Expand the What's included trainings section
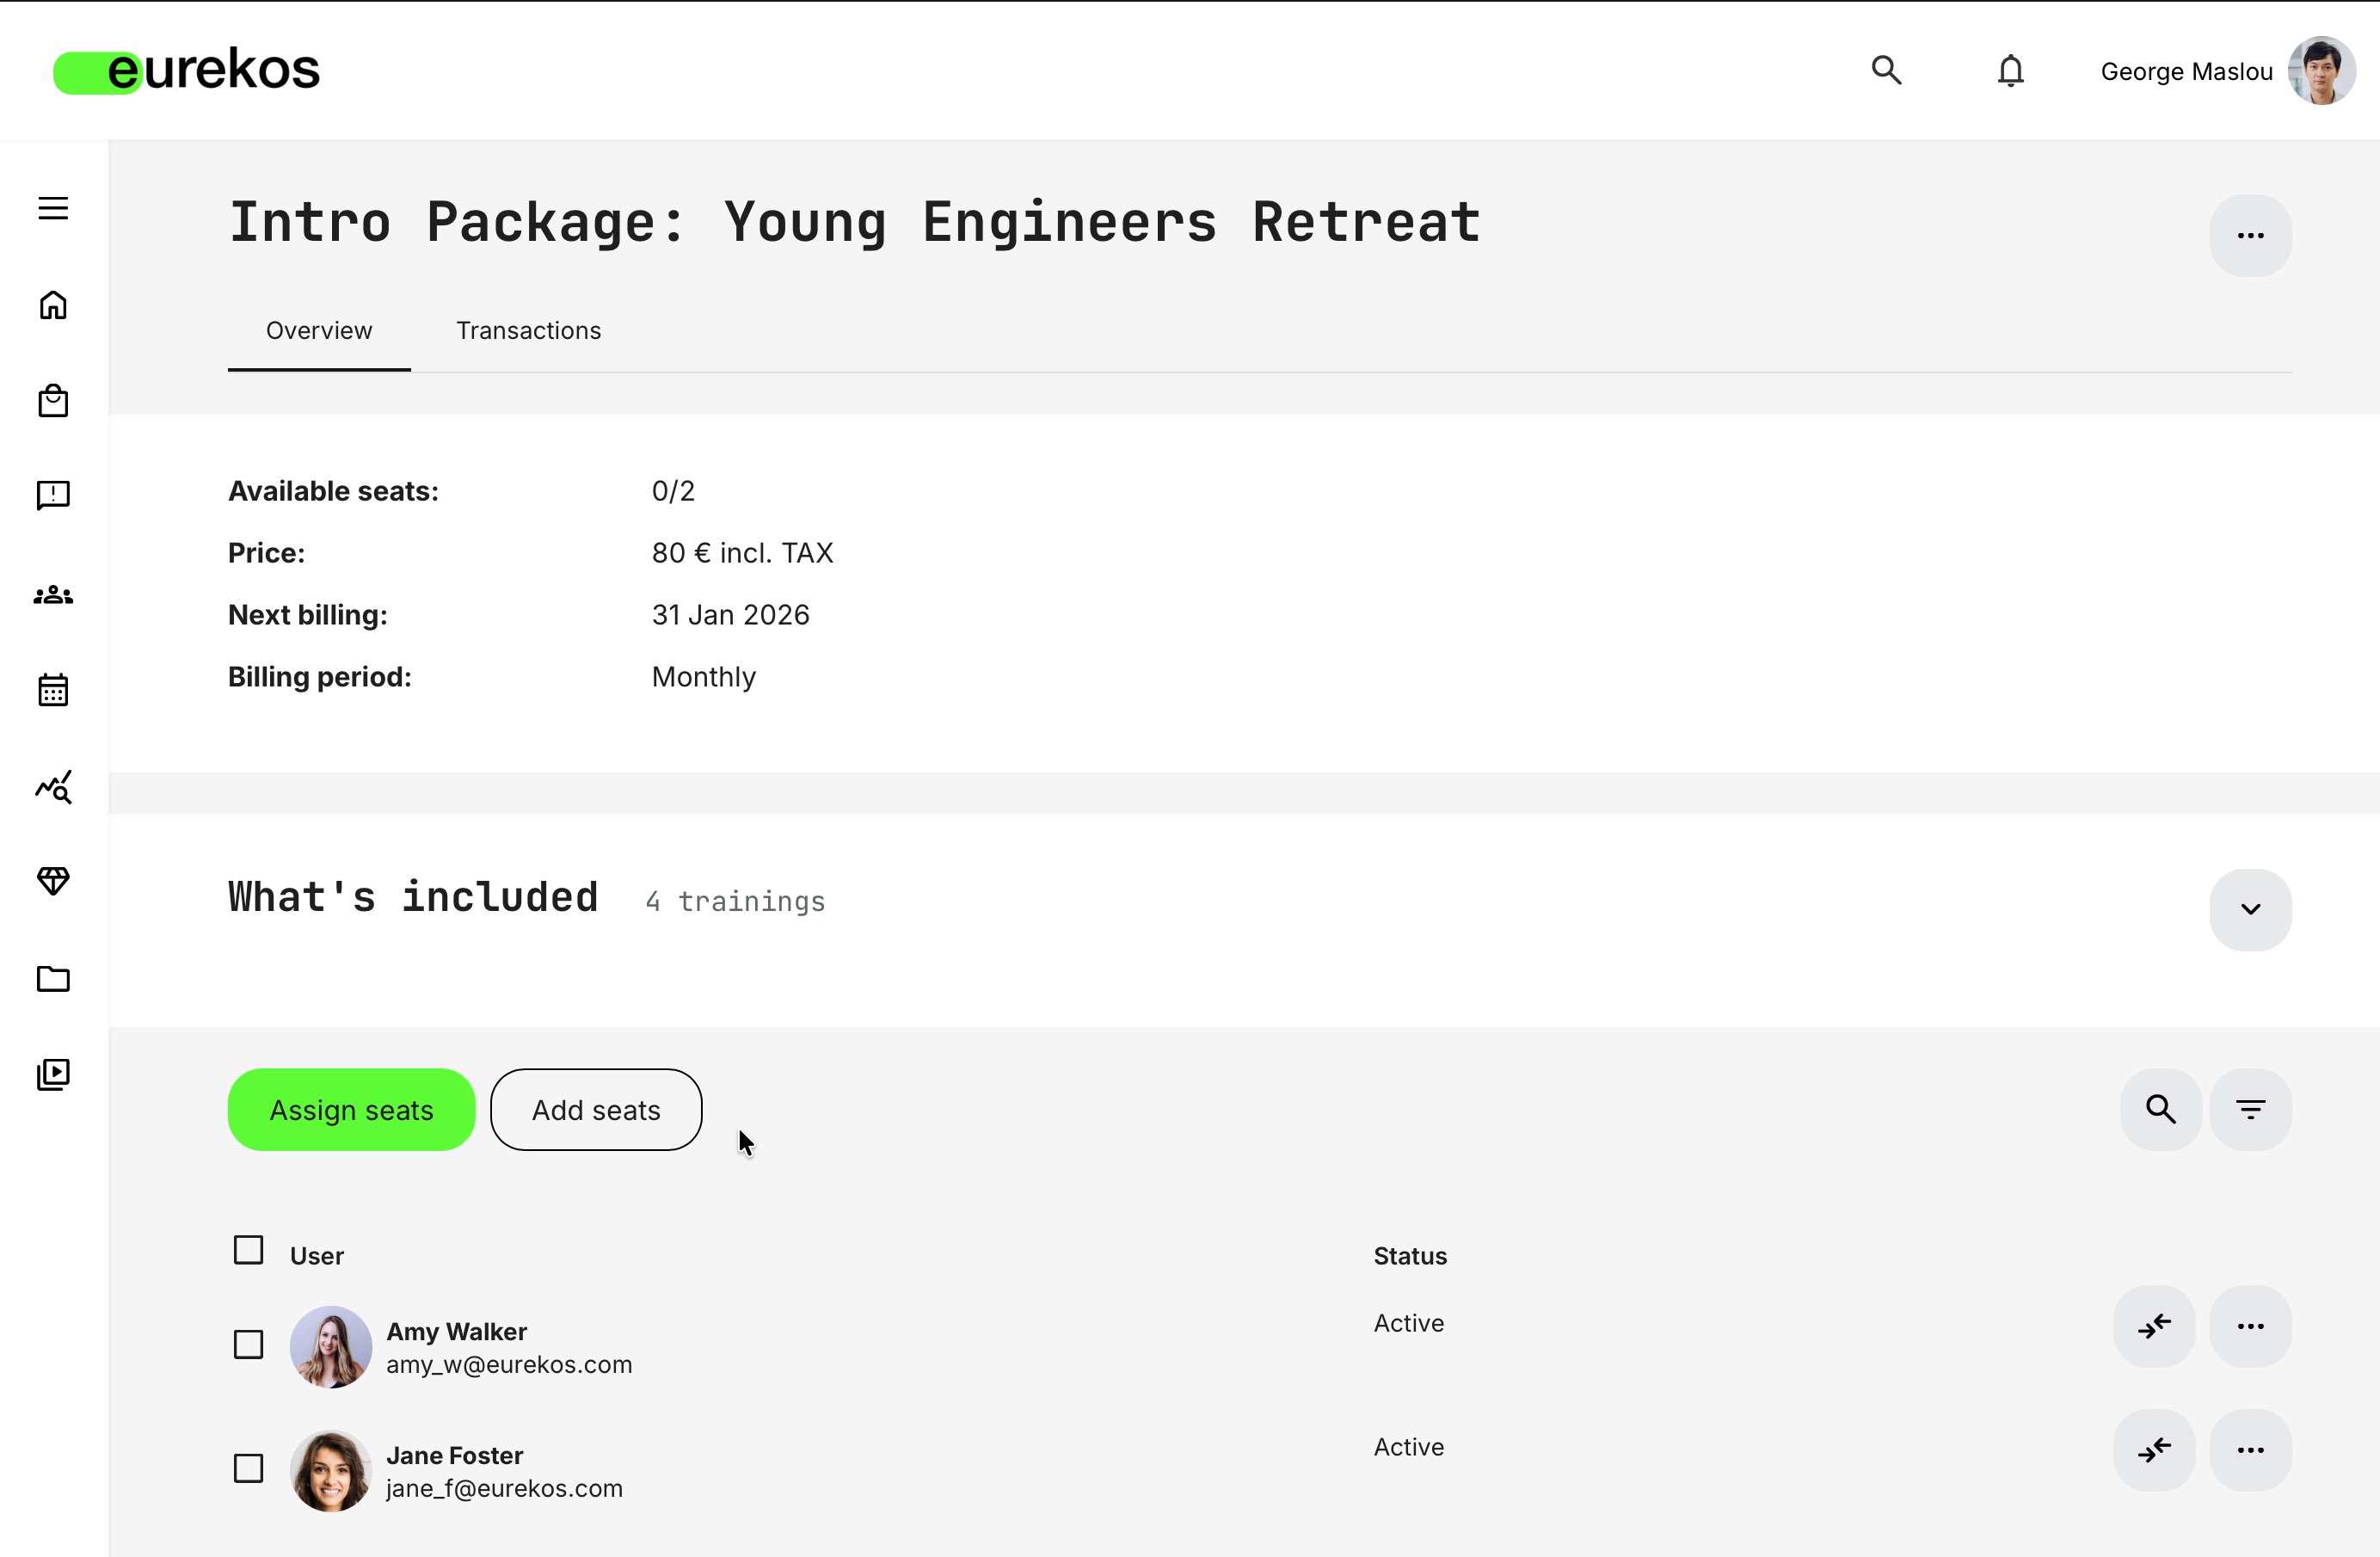 click(2250, 910)
